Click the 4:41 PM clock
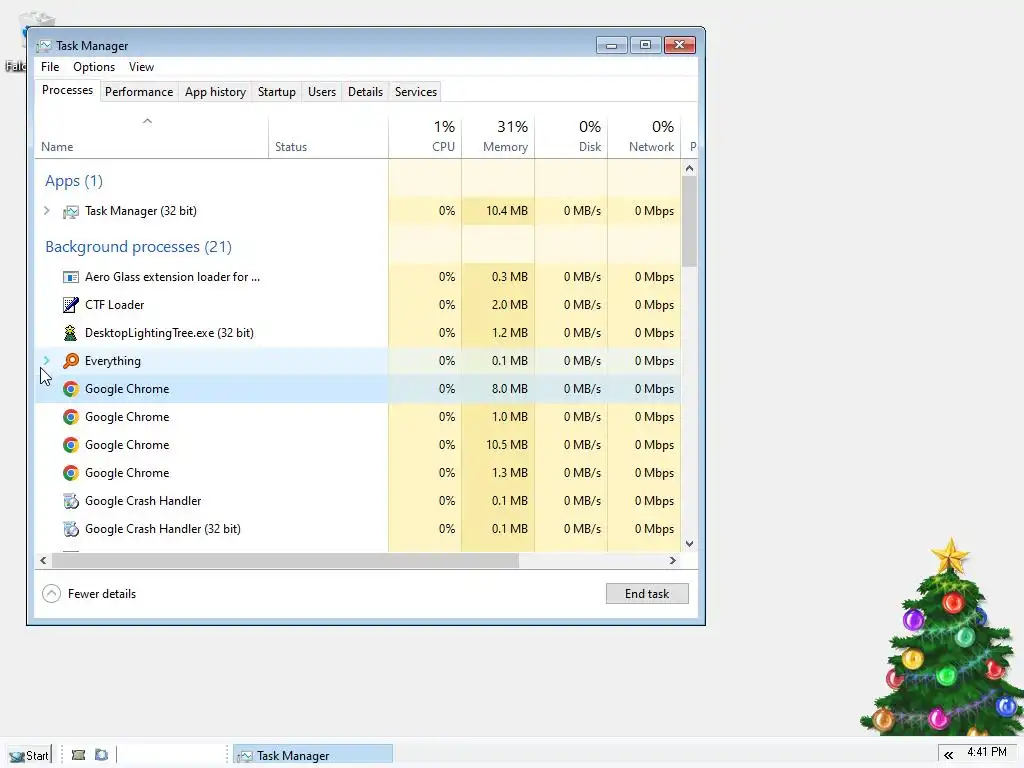 (x=987, y=752)
